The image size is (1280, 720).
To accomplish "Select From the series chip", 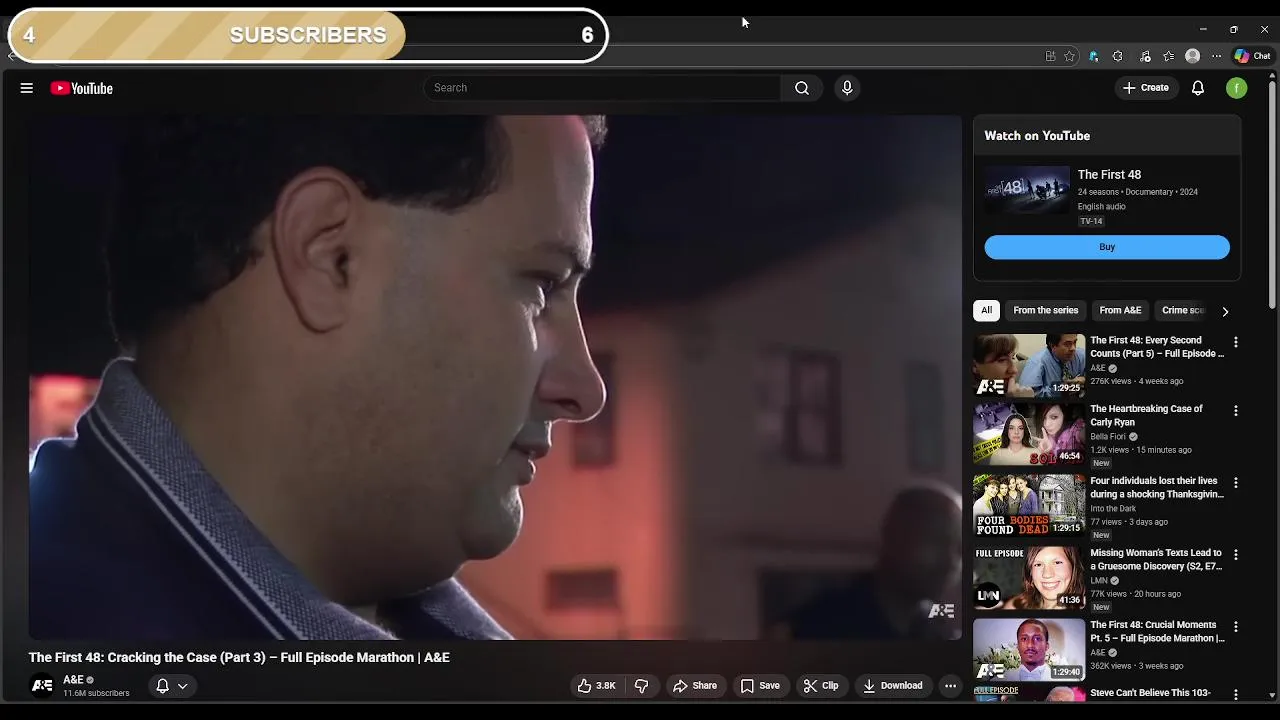I will click(1046, 310).
